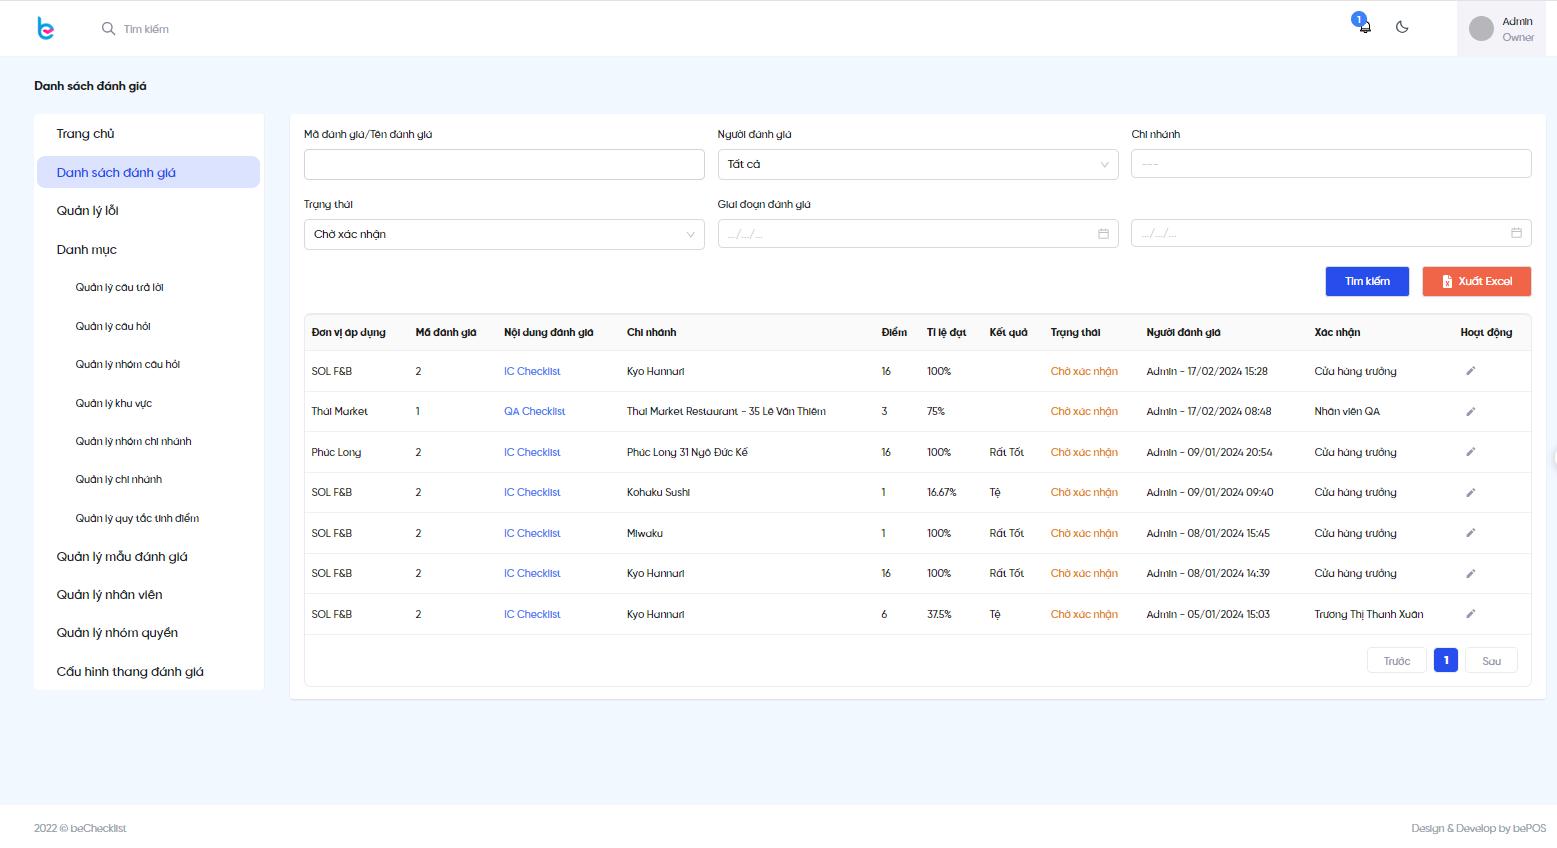The image size is (1557, 848).
Task: Focus the Mã đánh giá/Tên đánh giá input
Action: tap(504, 165)
